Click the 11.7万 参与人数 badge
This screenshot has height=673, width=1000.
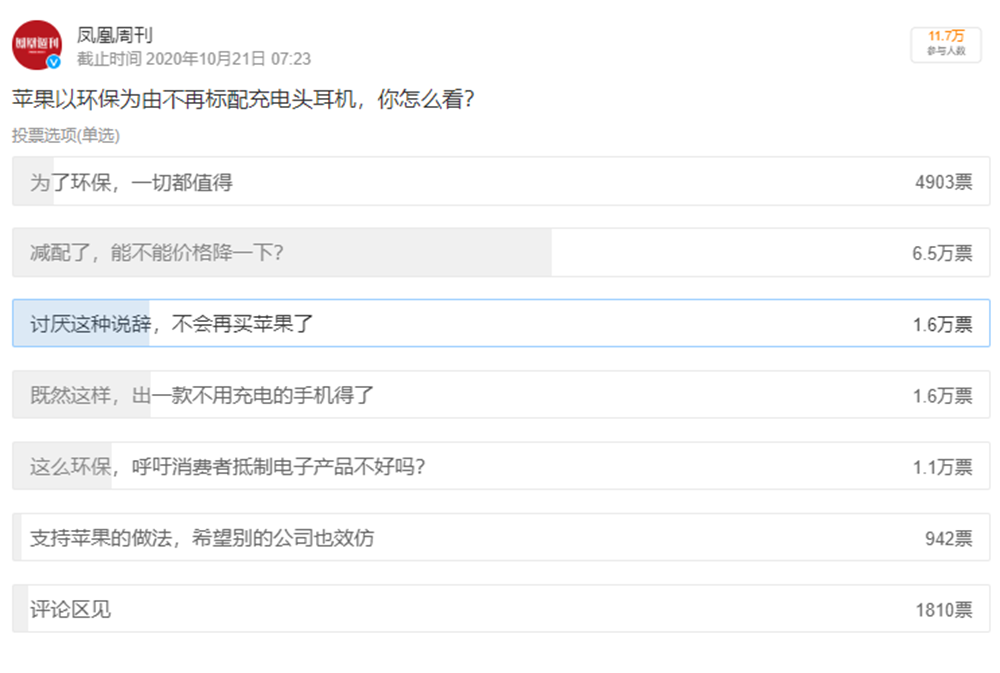click(x=945, y=44)
